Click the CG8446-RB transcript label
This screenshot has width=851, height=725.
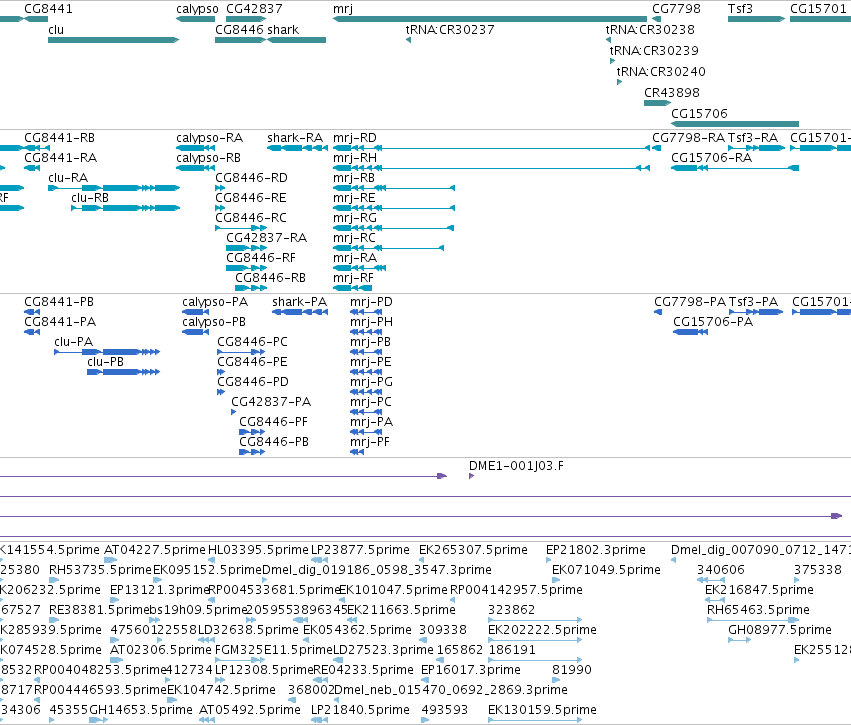(270, 278)
